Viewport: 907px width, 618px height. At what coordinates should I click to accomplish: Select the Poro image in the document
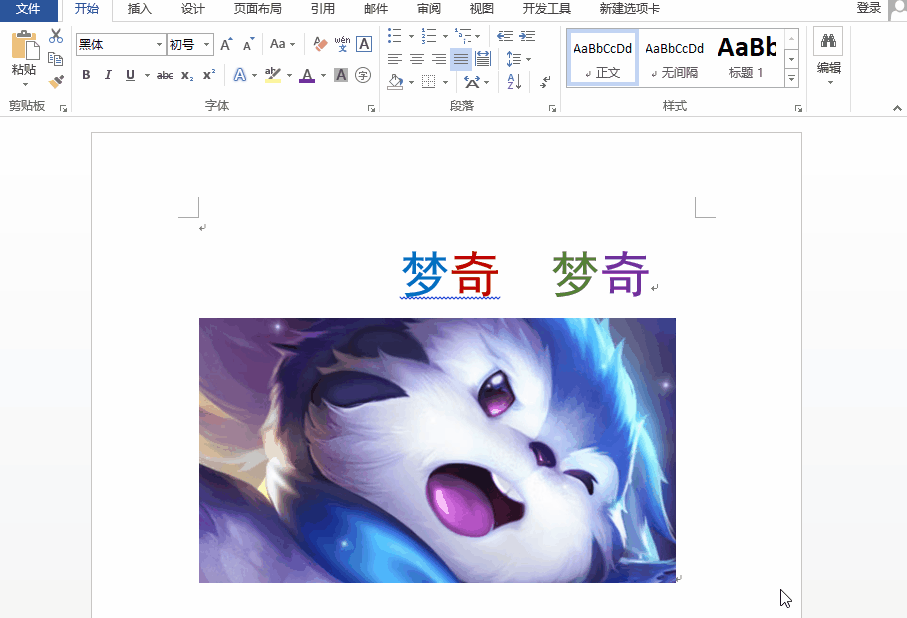click(x=437, y=450)
